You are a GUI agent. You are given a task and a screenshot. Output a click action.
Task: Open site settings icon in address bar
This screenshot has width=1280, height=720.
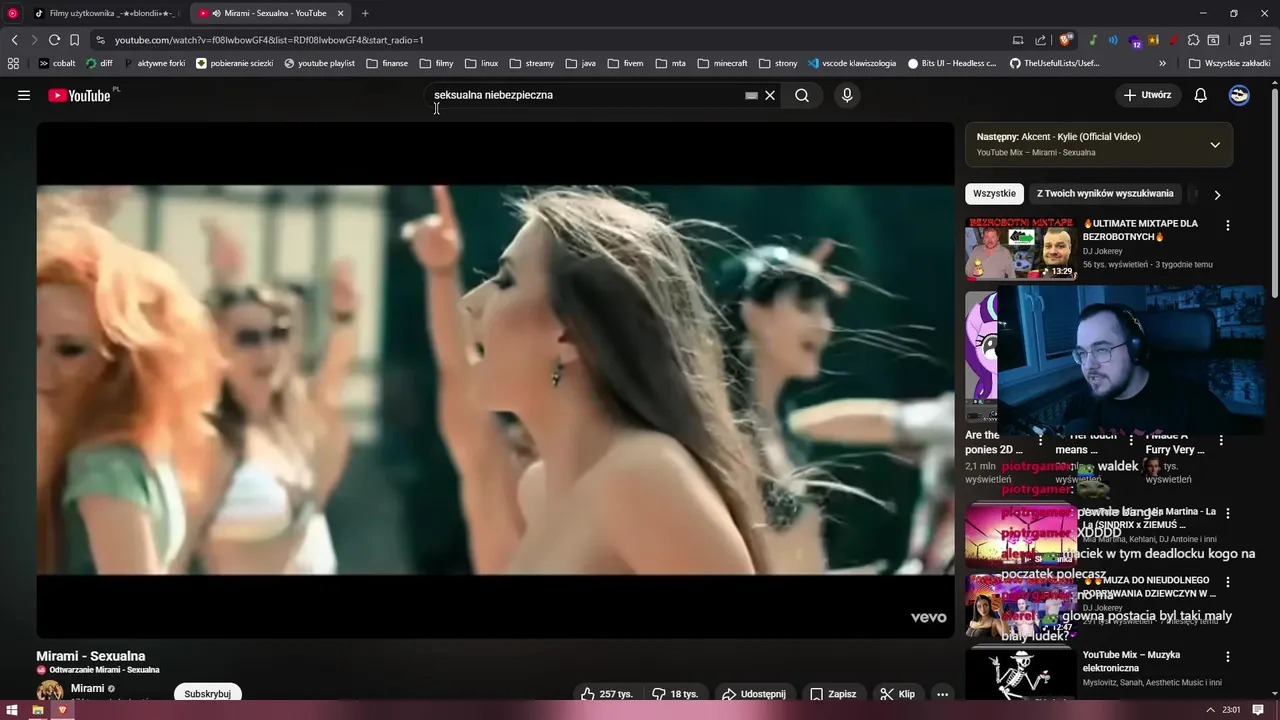pyautogui.click(x=100, y=40)
